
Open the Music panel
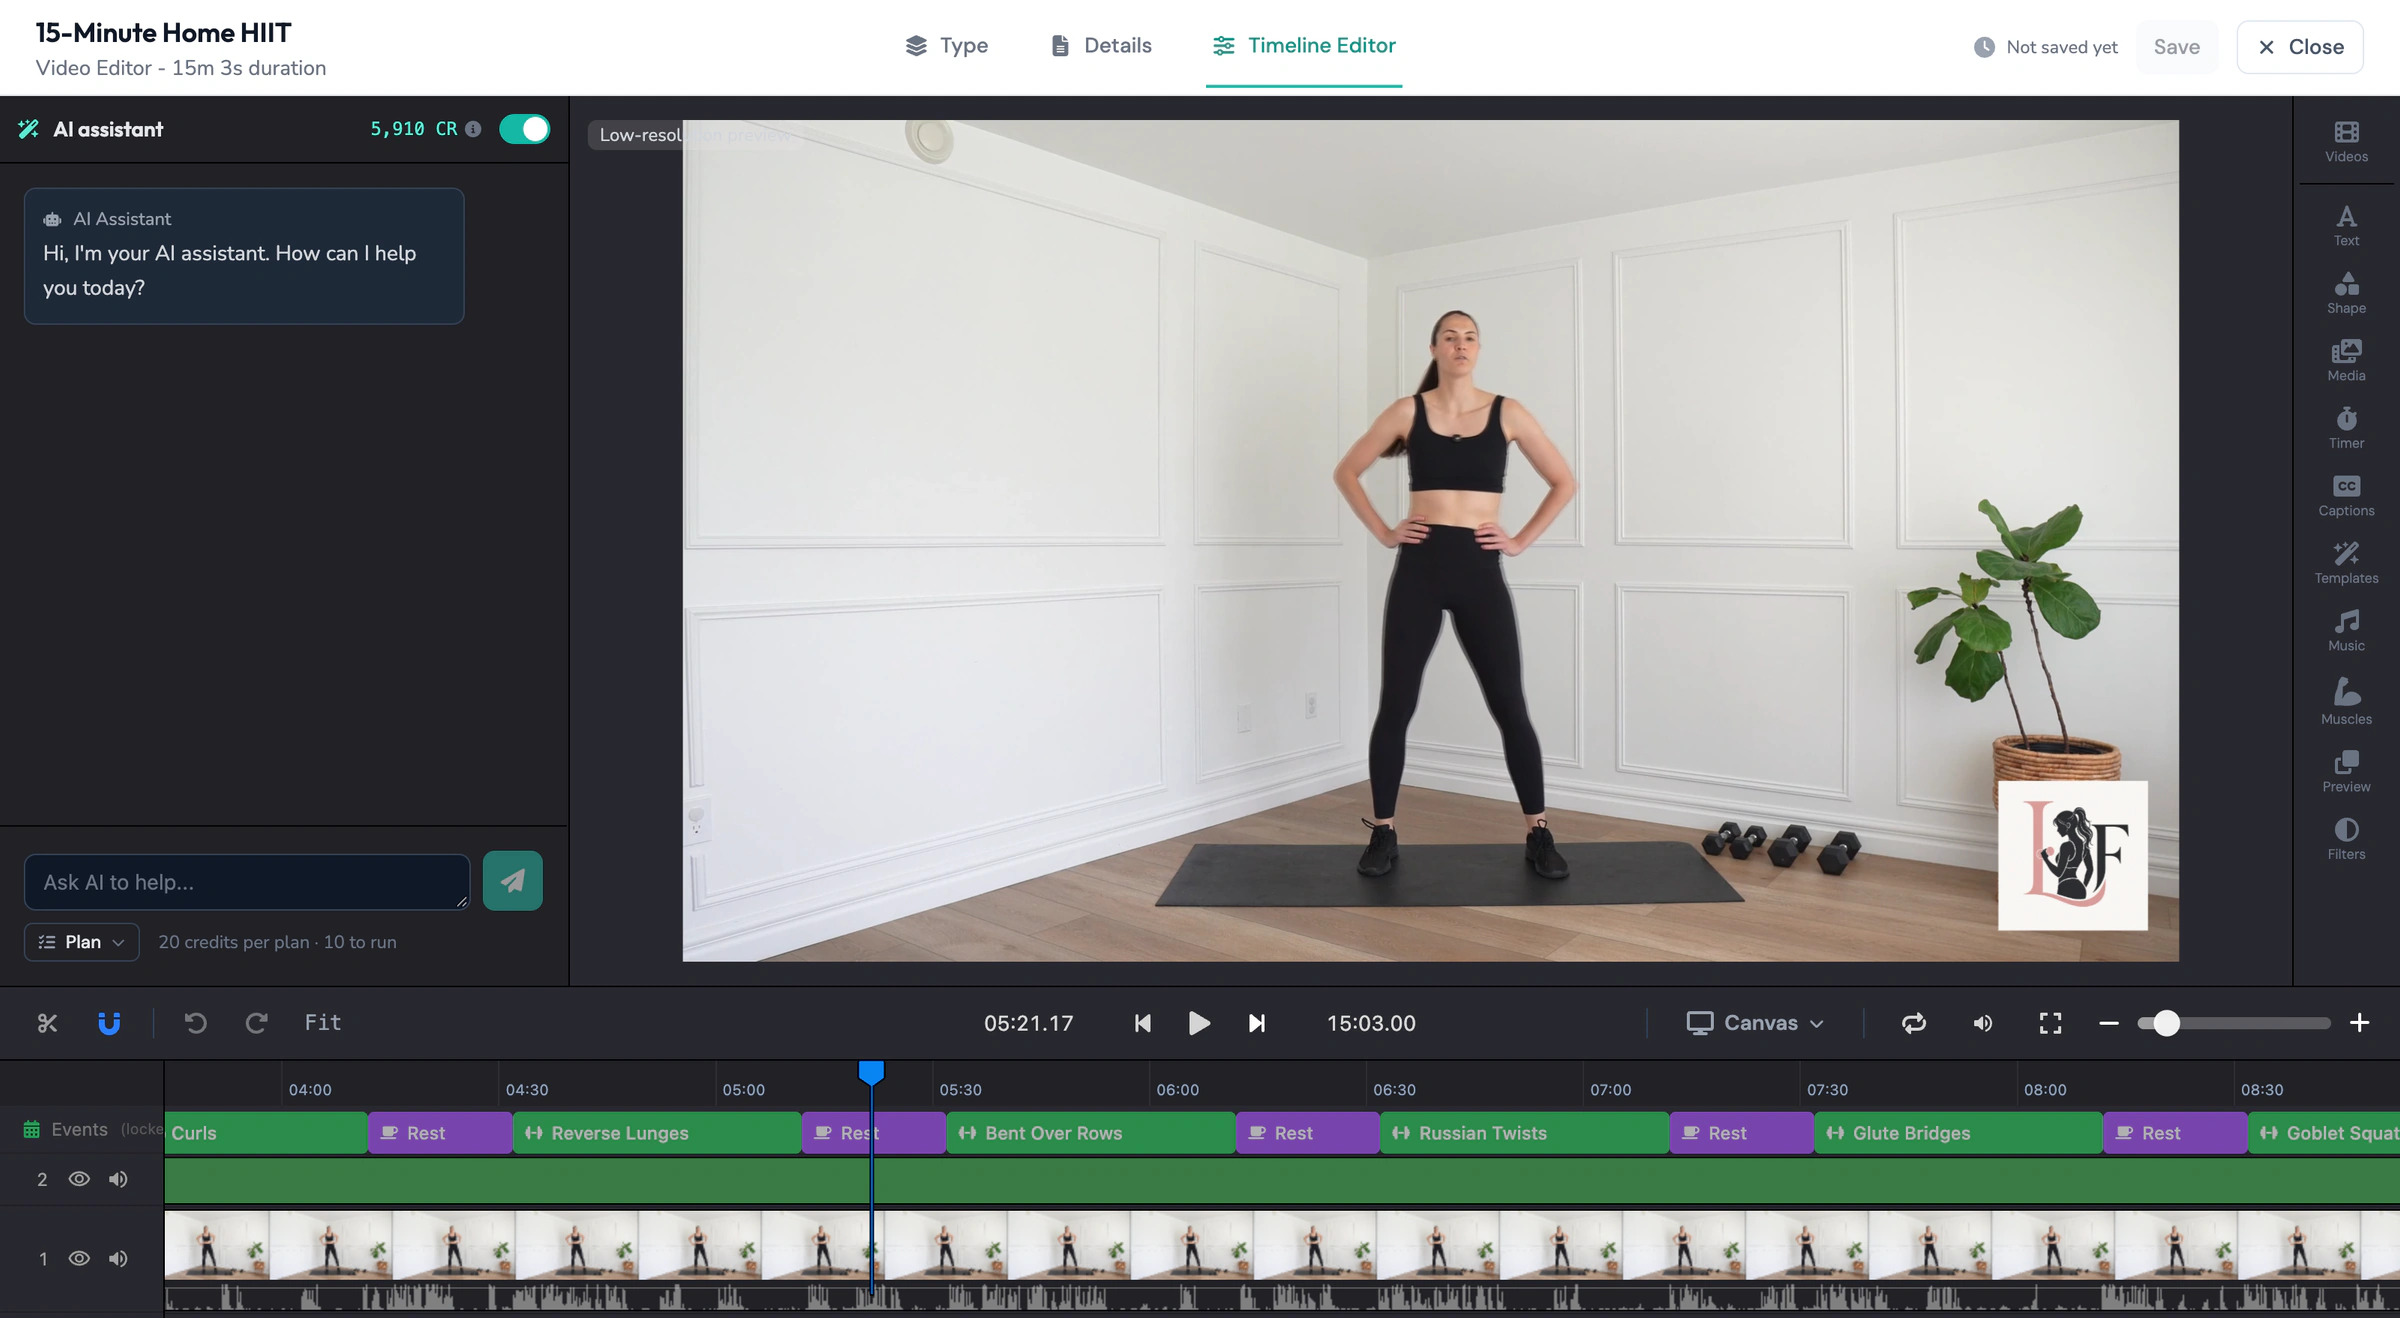2346,631
